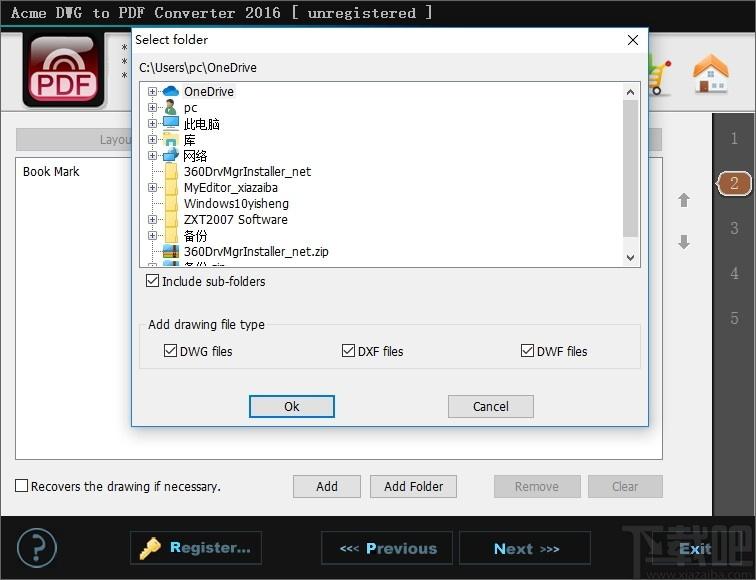Uncheck the DWG files checkbox
This screenshot has height=580, width=756.
(170, 351)
